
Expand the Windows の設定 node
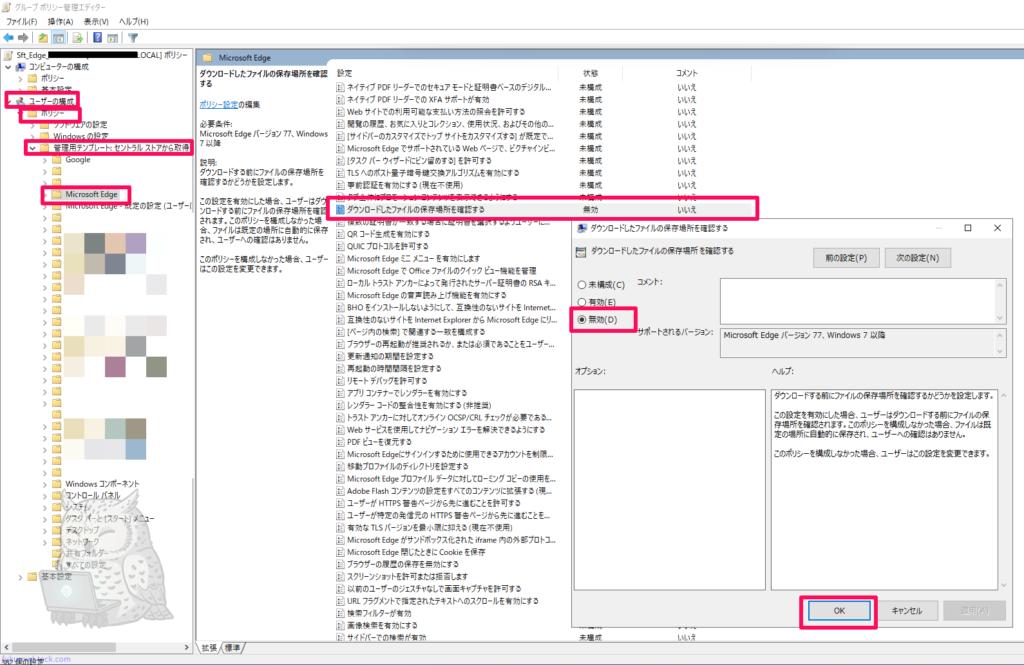pyautogui.click(x=32, y=137)
